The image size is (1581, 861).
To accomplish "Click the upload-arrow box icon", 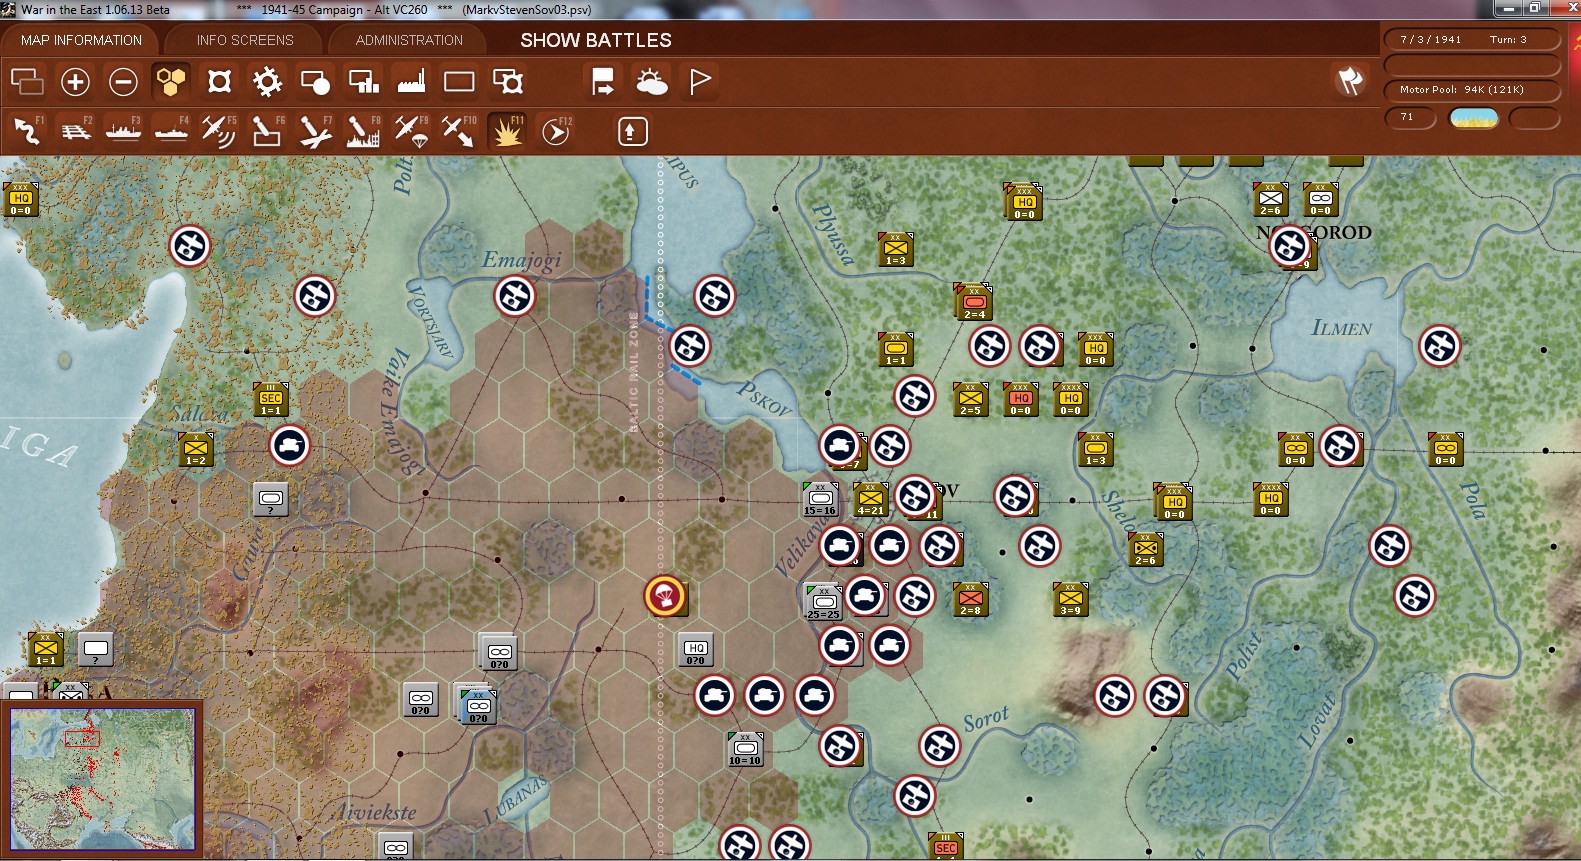I will 633,131.
